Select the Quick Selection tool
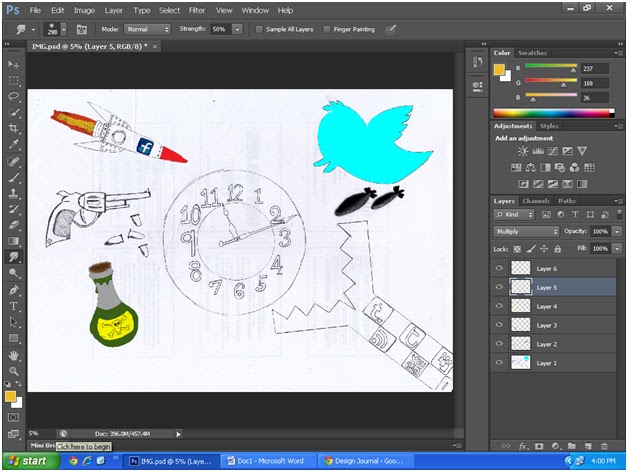The image size is (628, 472). click(14, 113)
